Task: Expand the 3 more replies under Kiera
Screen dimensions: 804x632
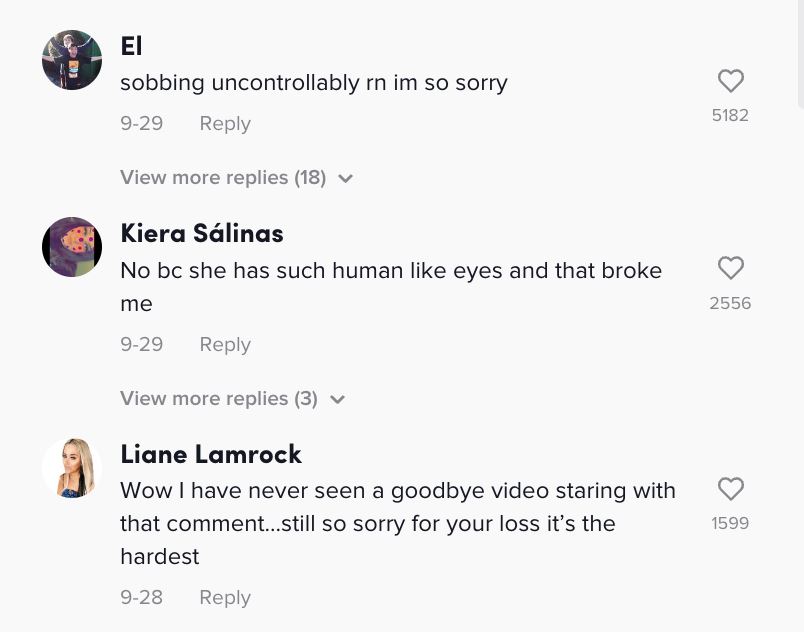Action: pos(219,399)
